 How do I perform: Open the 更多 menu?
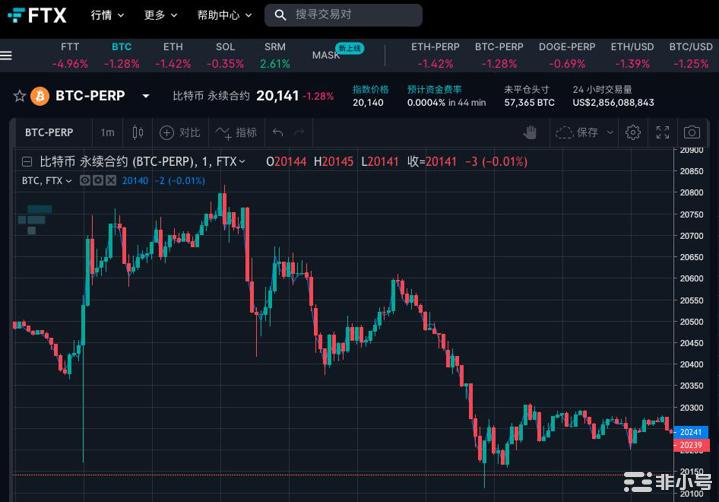coord(160,15)
